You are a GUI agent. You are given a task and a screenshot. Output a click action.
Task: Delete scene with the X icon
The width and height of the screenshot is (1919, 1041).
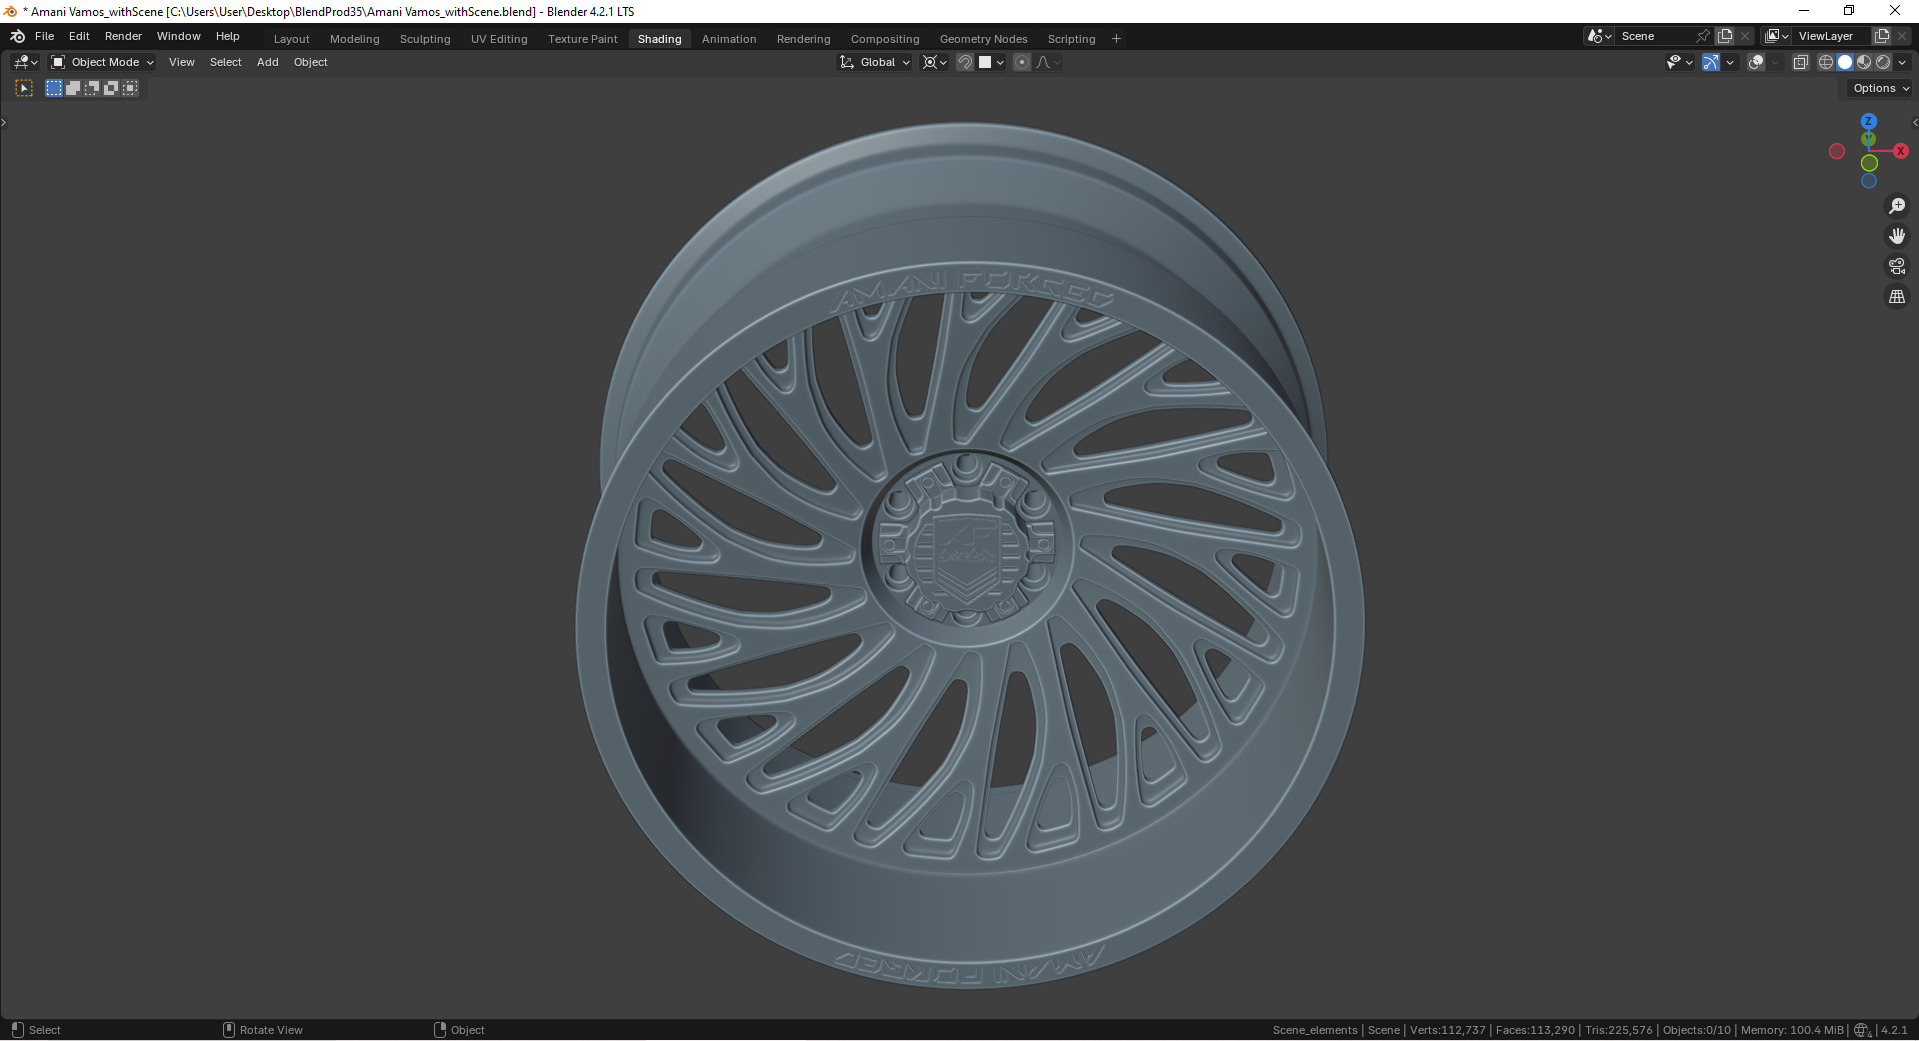coord(1745,36)
